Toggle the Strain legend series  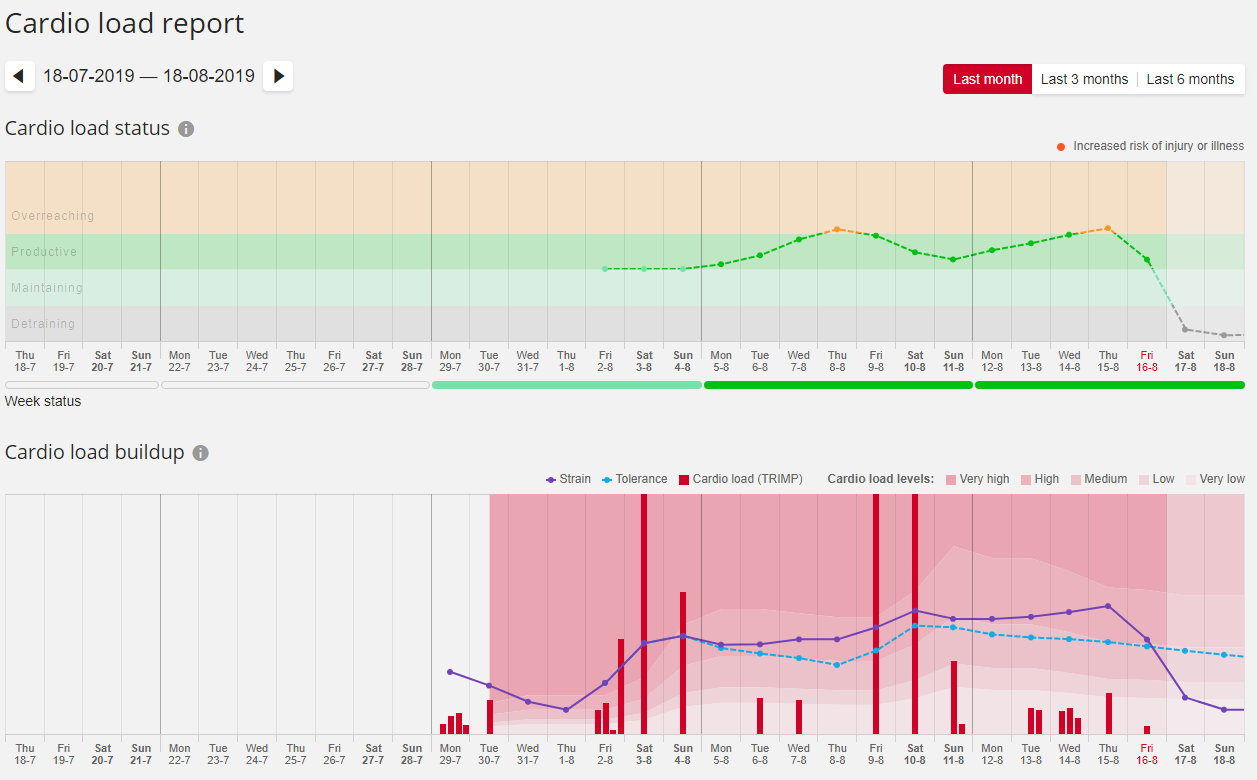tap(568, 479)
